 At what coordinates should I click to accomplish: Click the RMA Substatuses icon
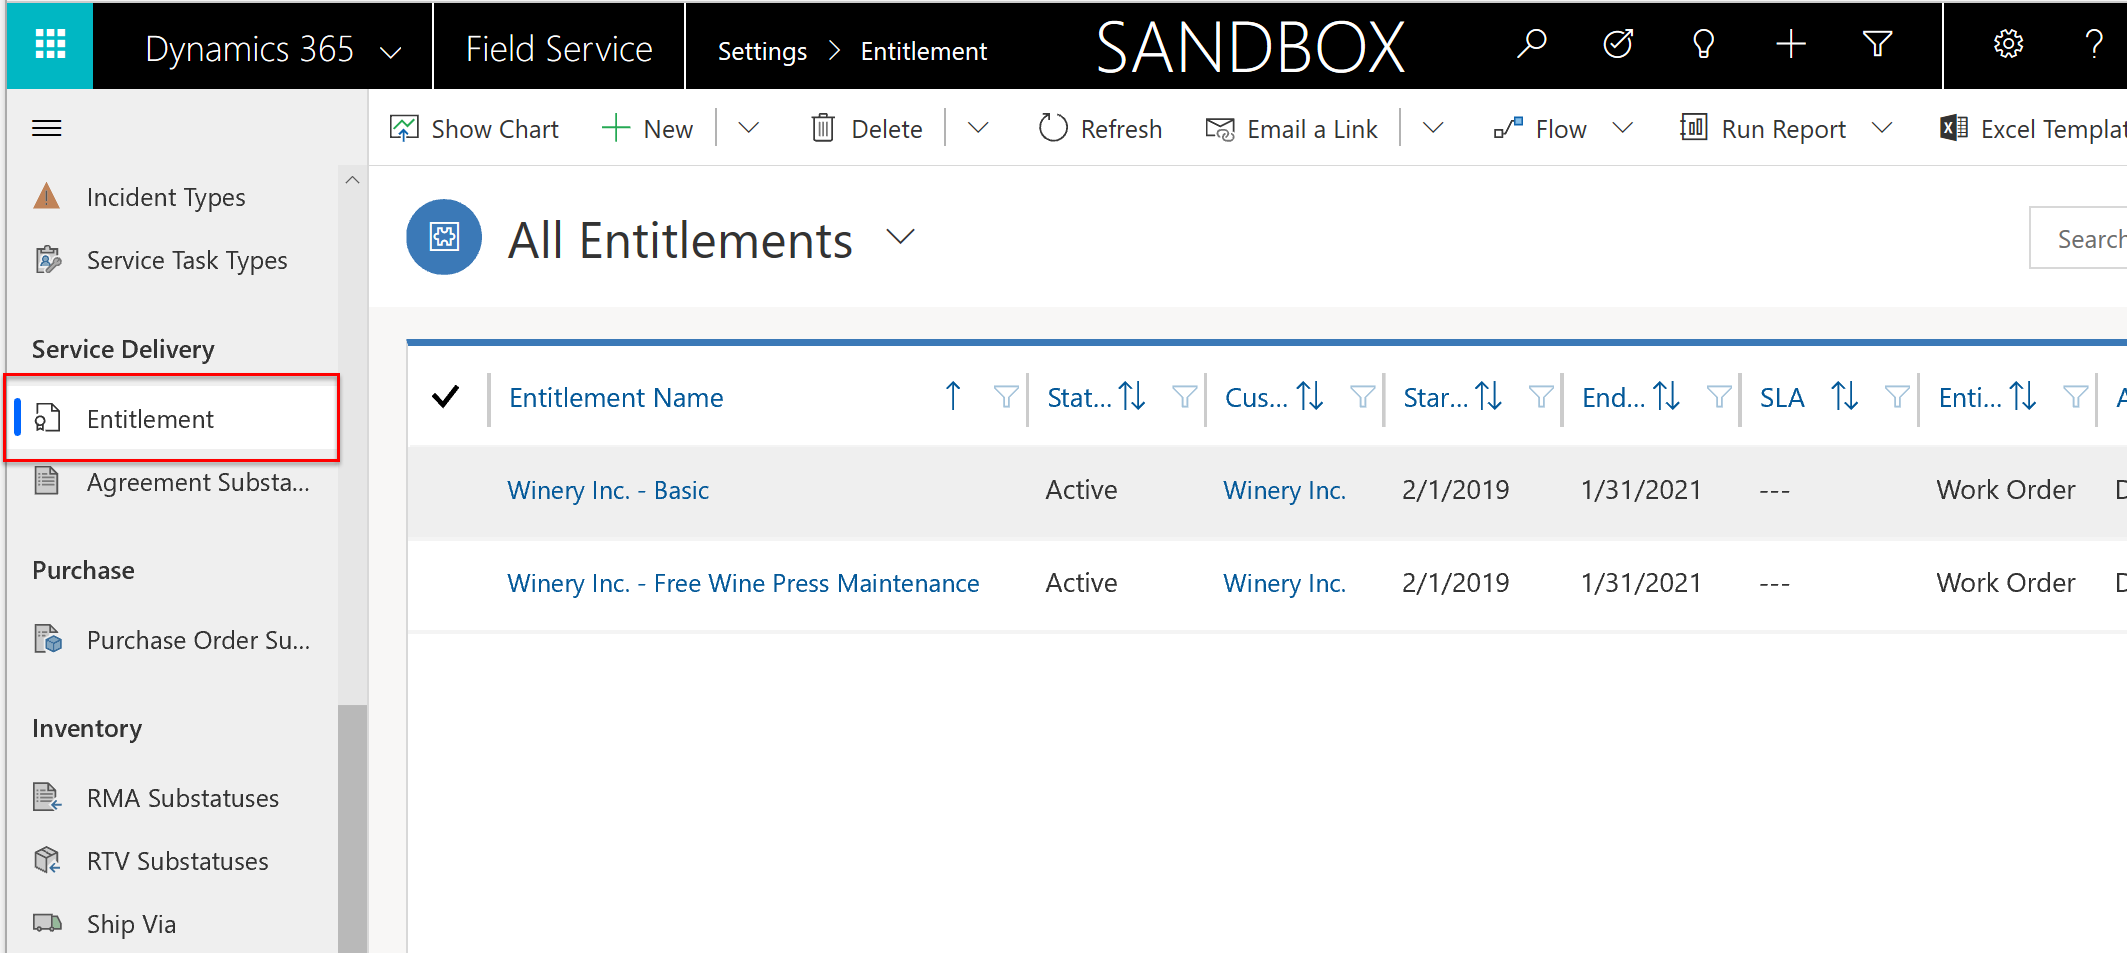click(x=47, y=797)
